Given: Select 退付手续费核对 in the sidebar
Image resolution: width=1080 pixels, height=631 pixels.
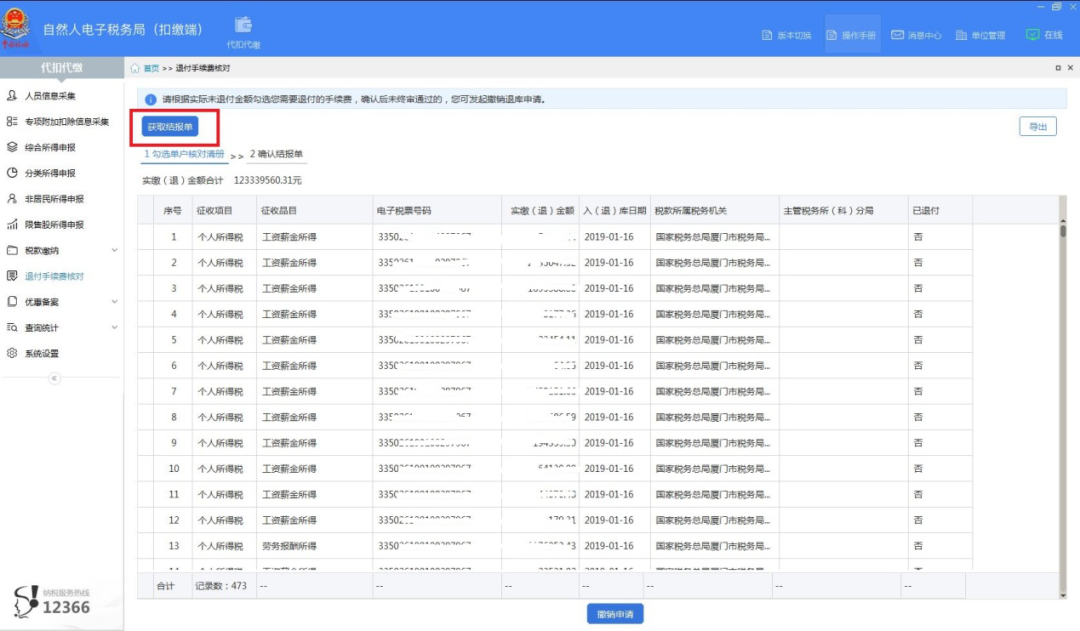Looking at the screenshot, I should [54, 276].
